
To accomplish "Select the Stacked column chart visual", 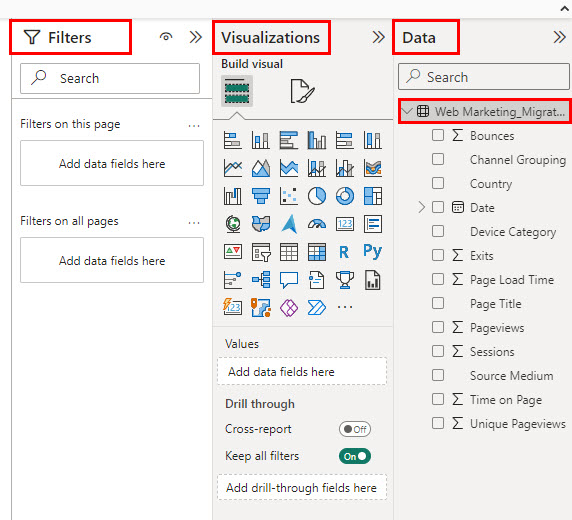I will [260, 140].
